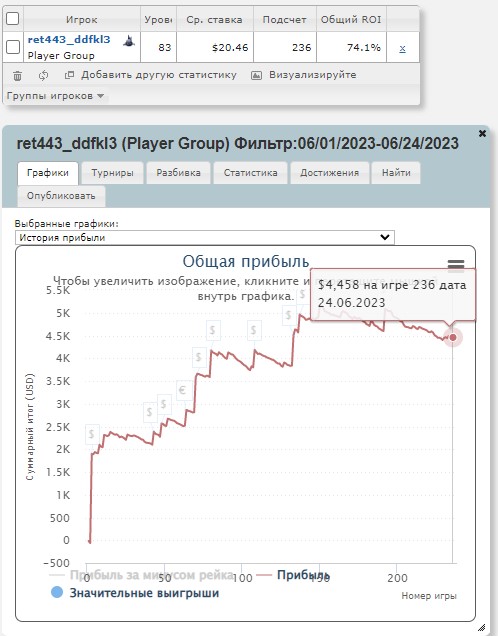Toggle the Прибыль legend series
The image size is (498, 636).
303,575
